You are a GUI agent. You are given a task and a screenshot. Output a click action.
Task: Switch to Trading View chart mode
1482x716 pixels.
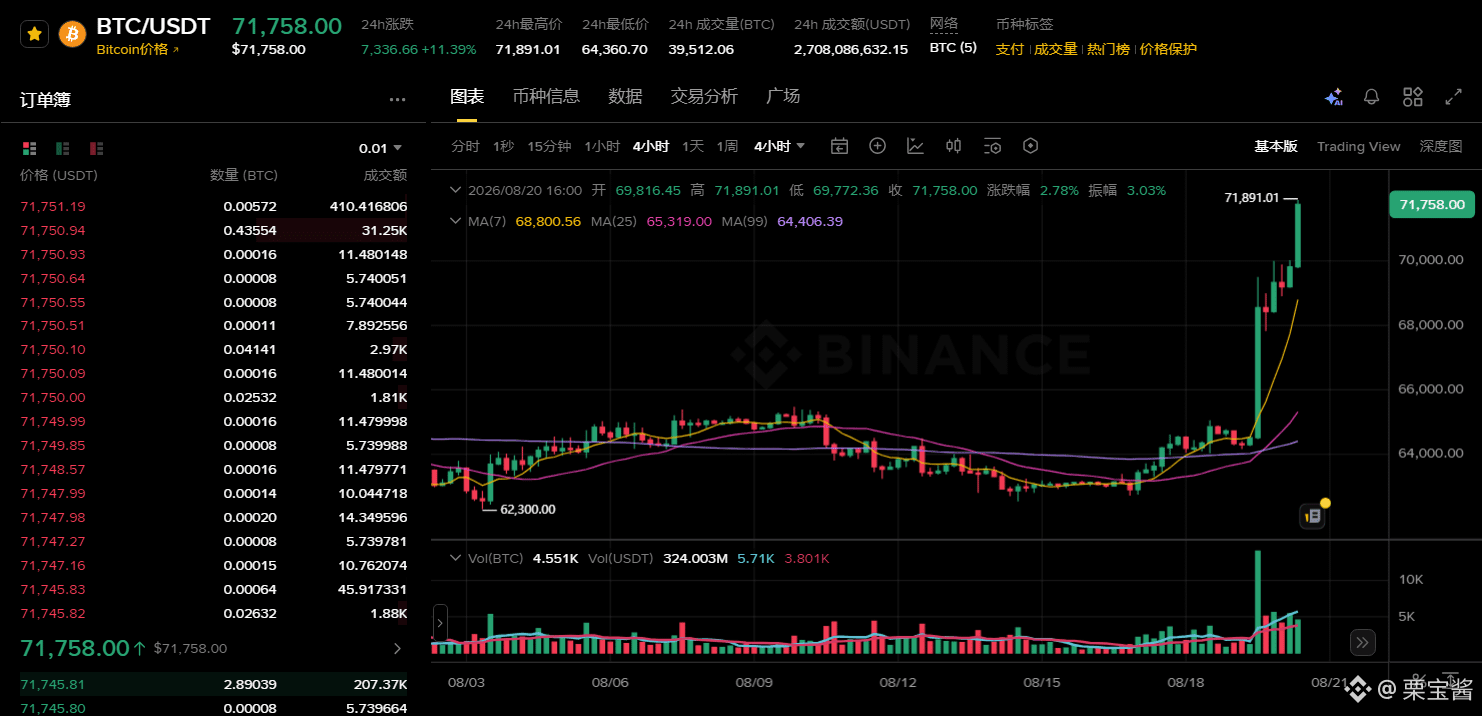(1358, 146)
